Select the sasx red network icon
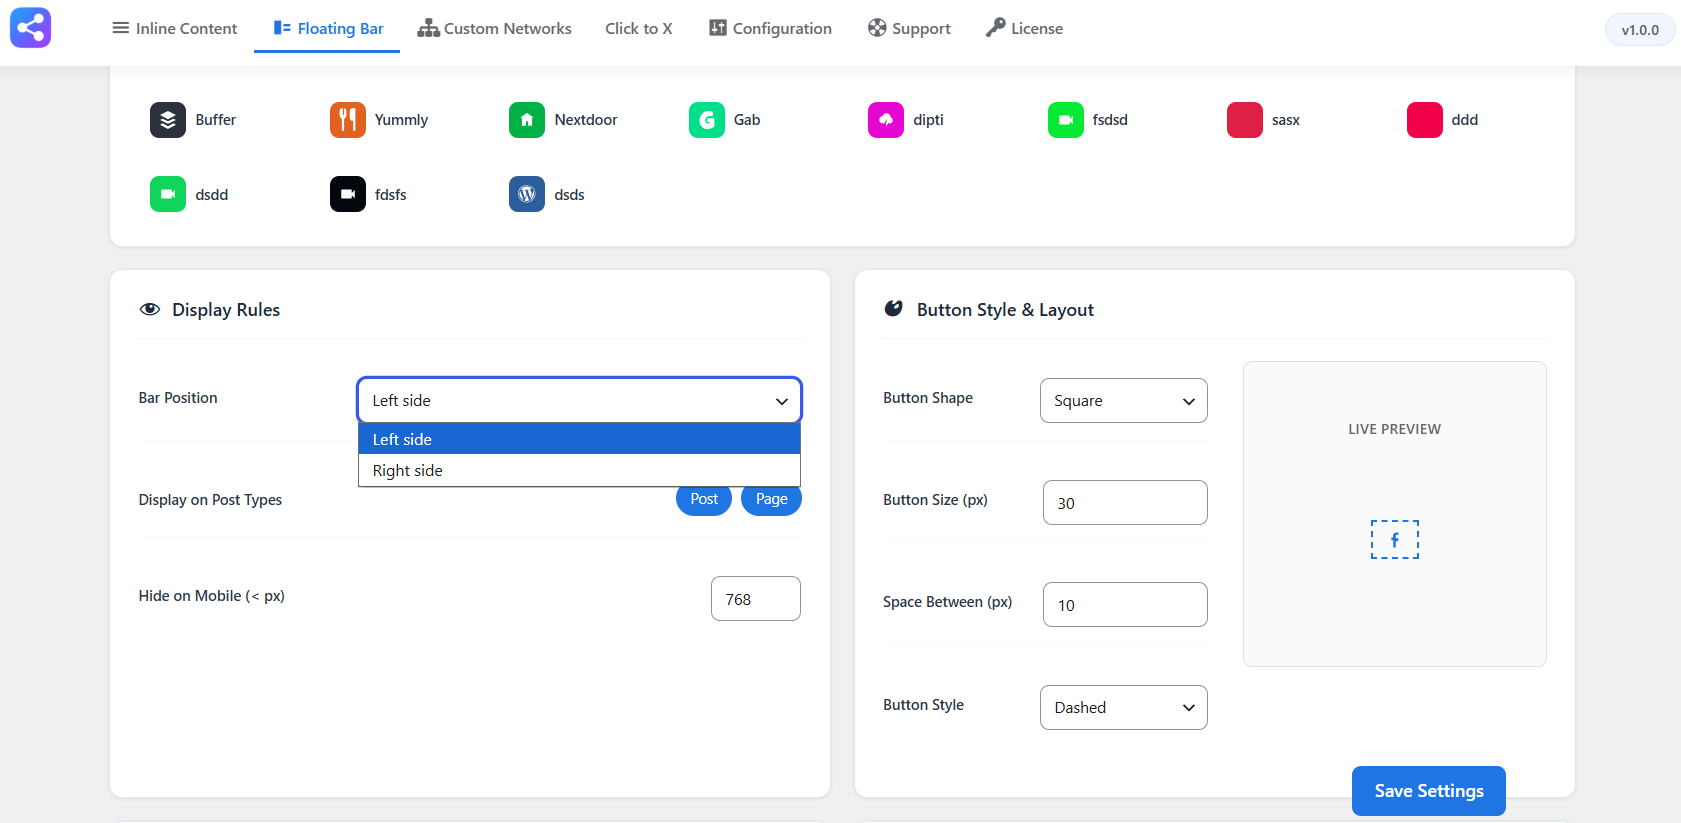The image size is (1681, 823). [1245, 120]
